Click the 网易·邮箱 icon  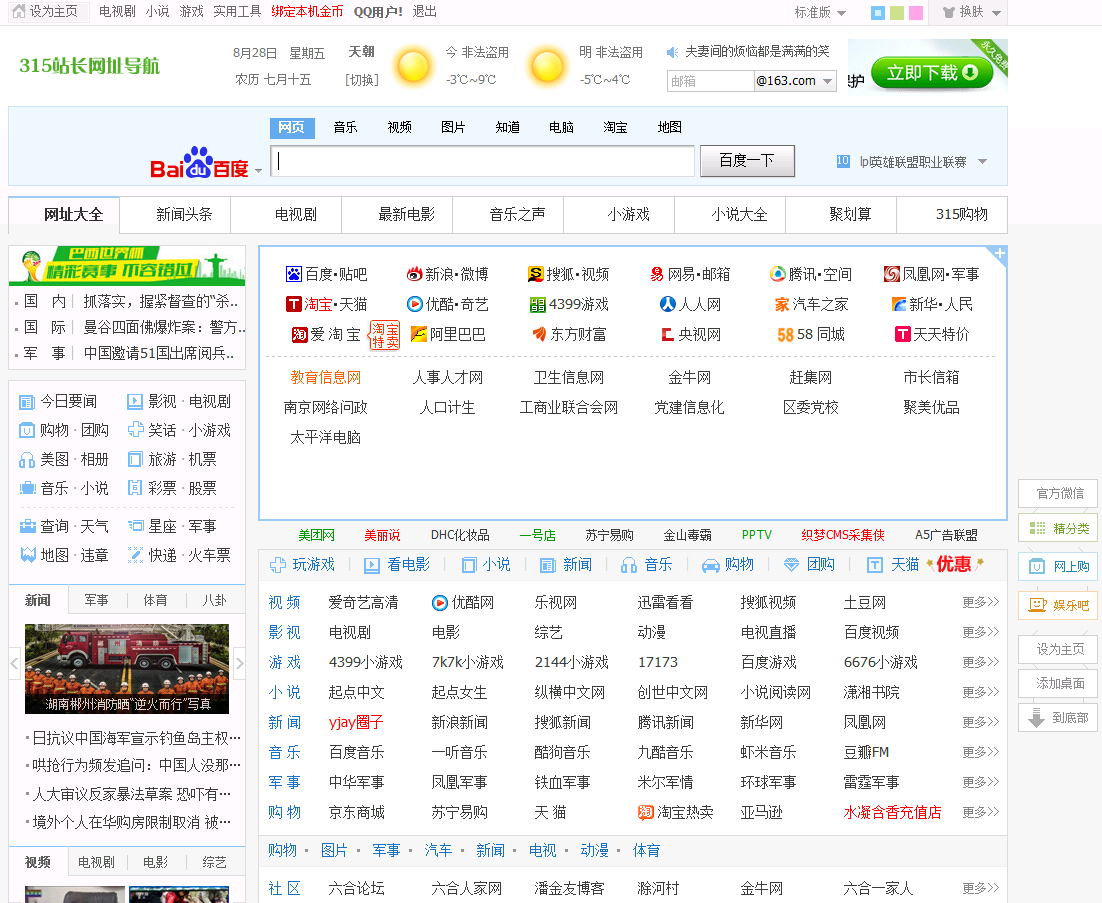tap(657, 274)
